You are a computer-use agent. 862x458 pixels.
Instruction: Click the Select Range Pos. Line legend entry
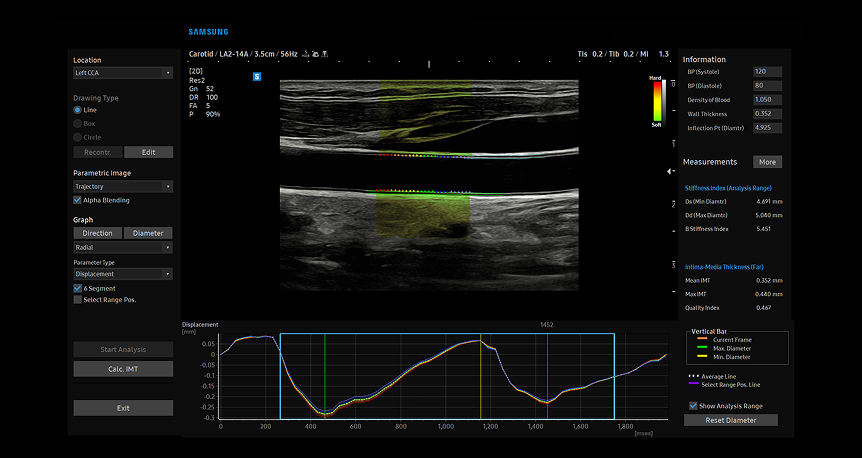[724, 384]
